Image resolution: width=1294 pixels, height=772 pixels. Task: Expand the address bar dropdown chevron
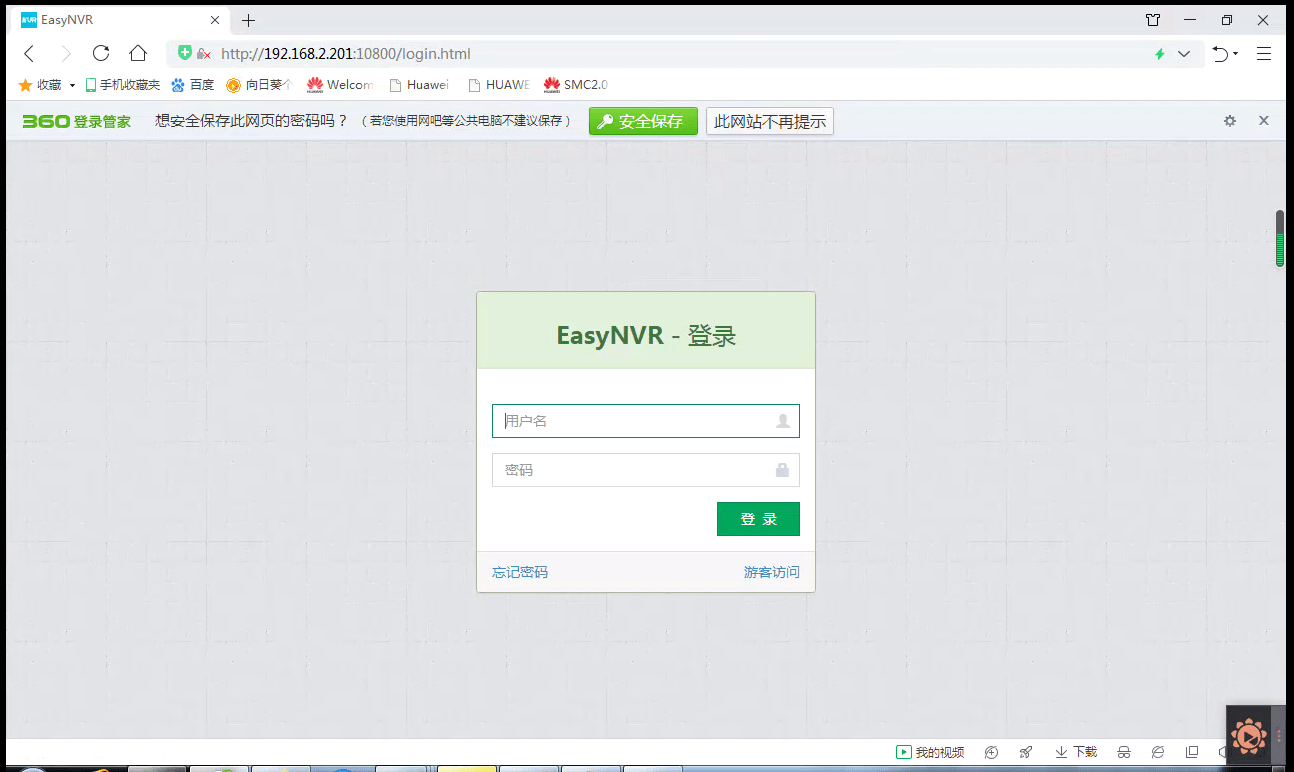click(x=1184, y=54)
